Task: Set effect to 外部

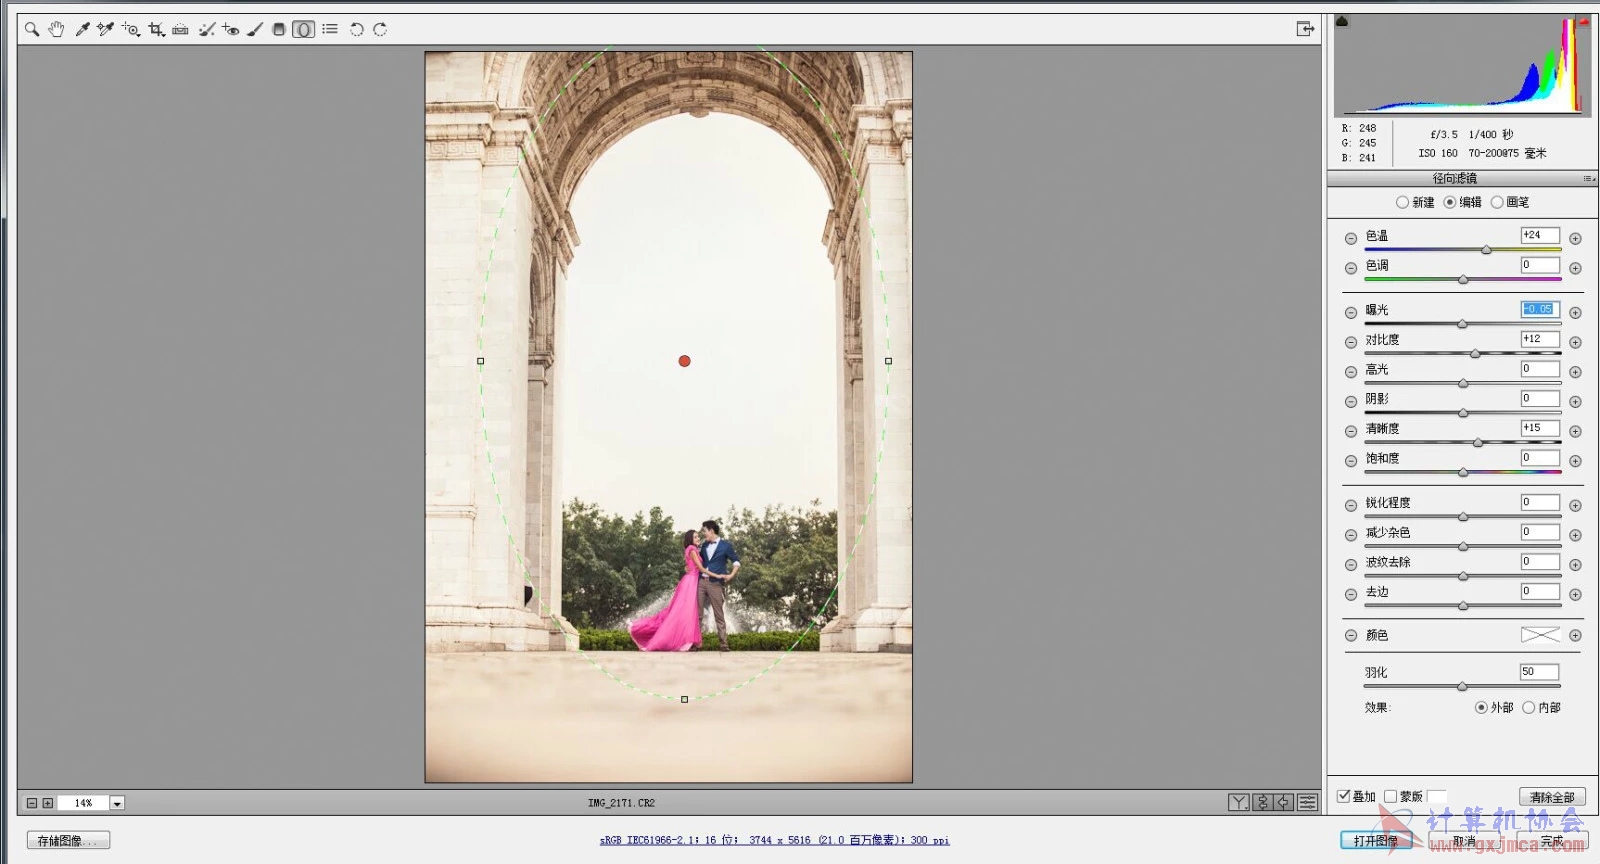Action: 1481,707
